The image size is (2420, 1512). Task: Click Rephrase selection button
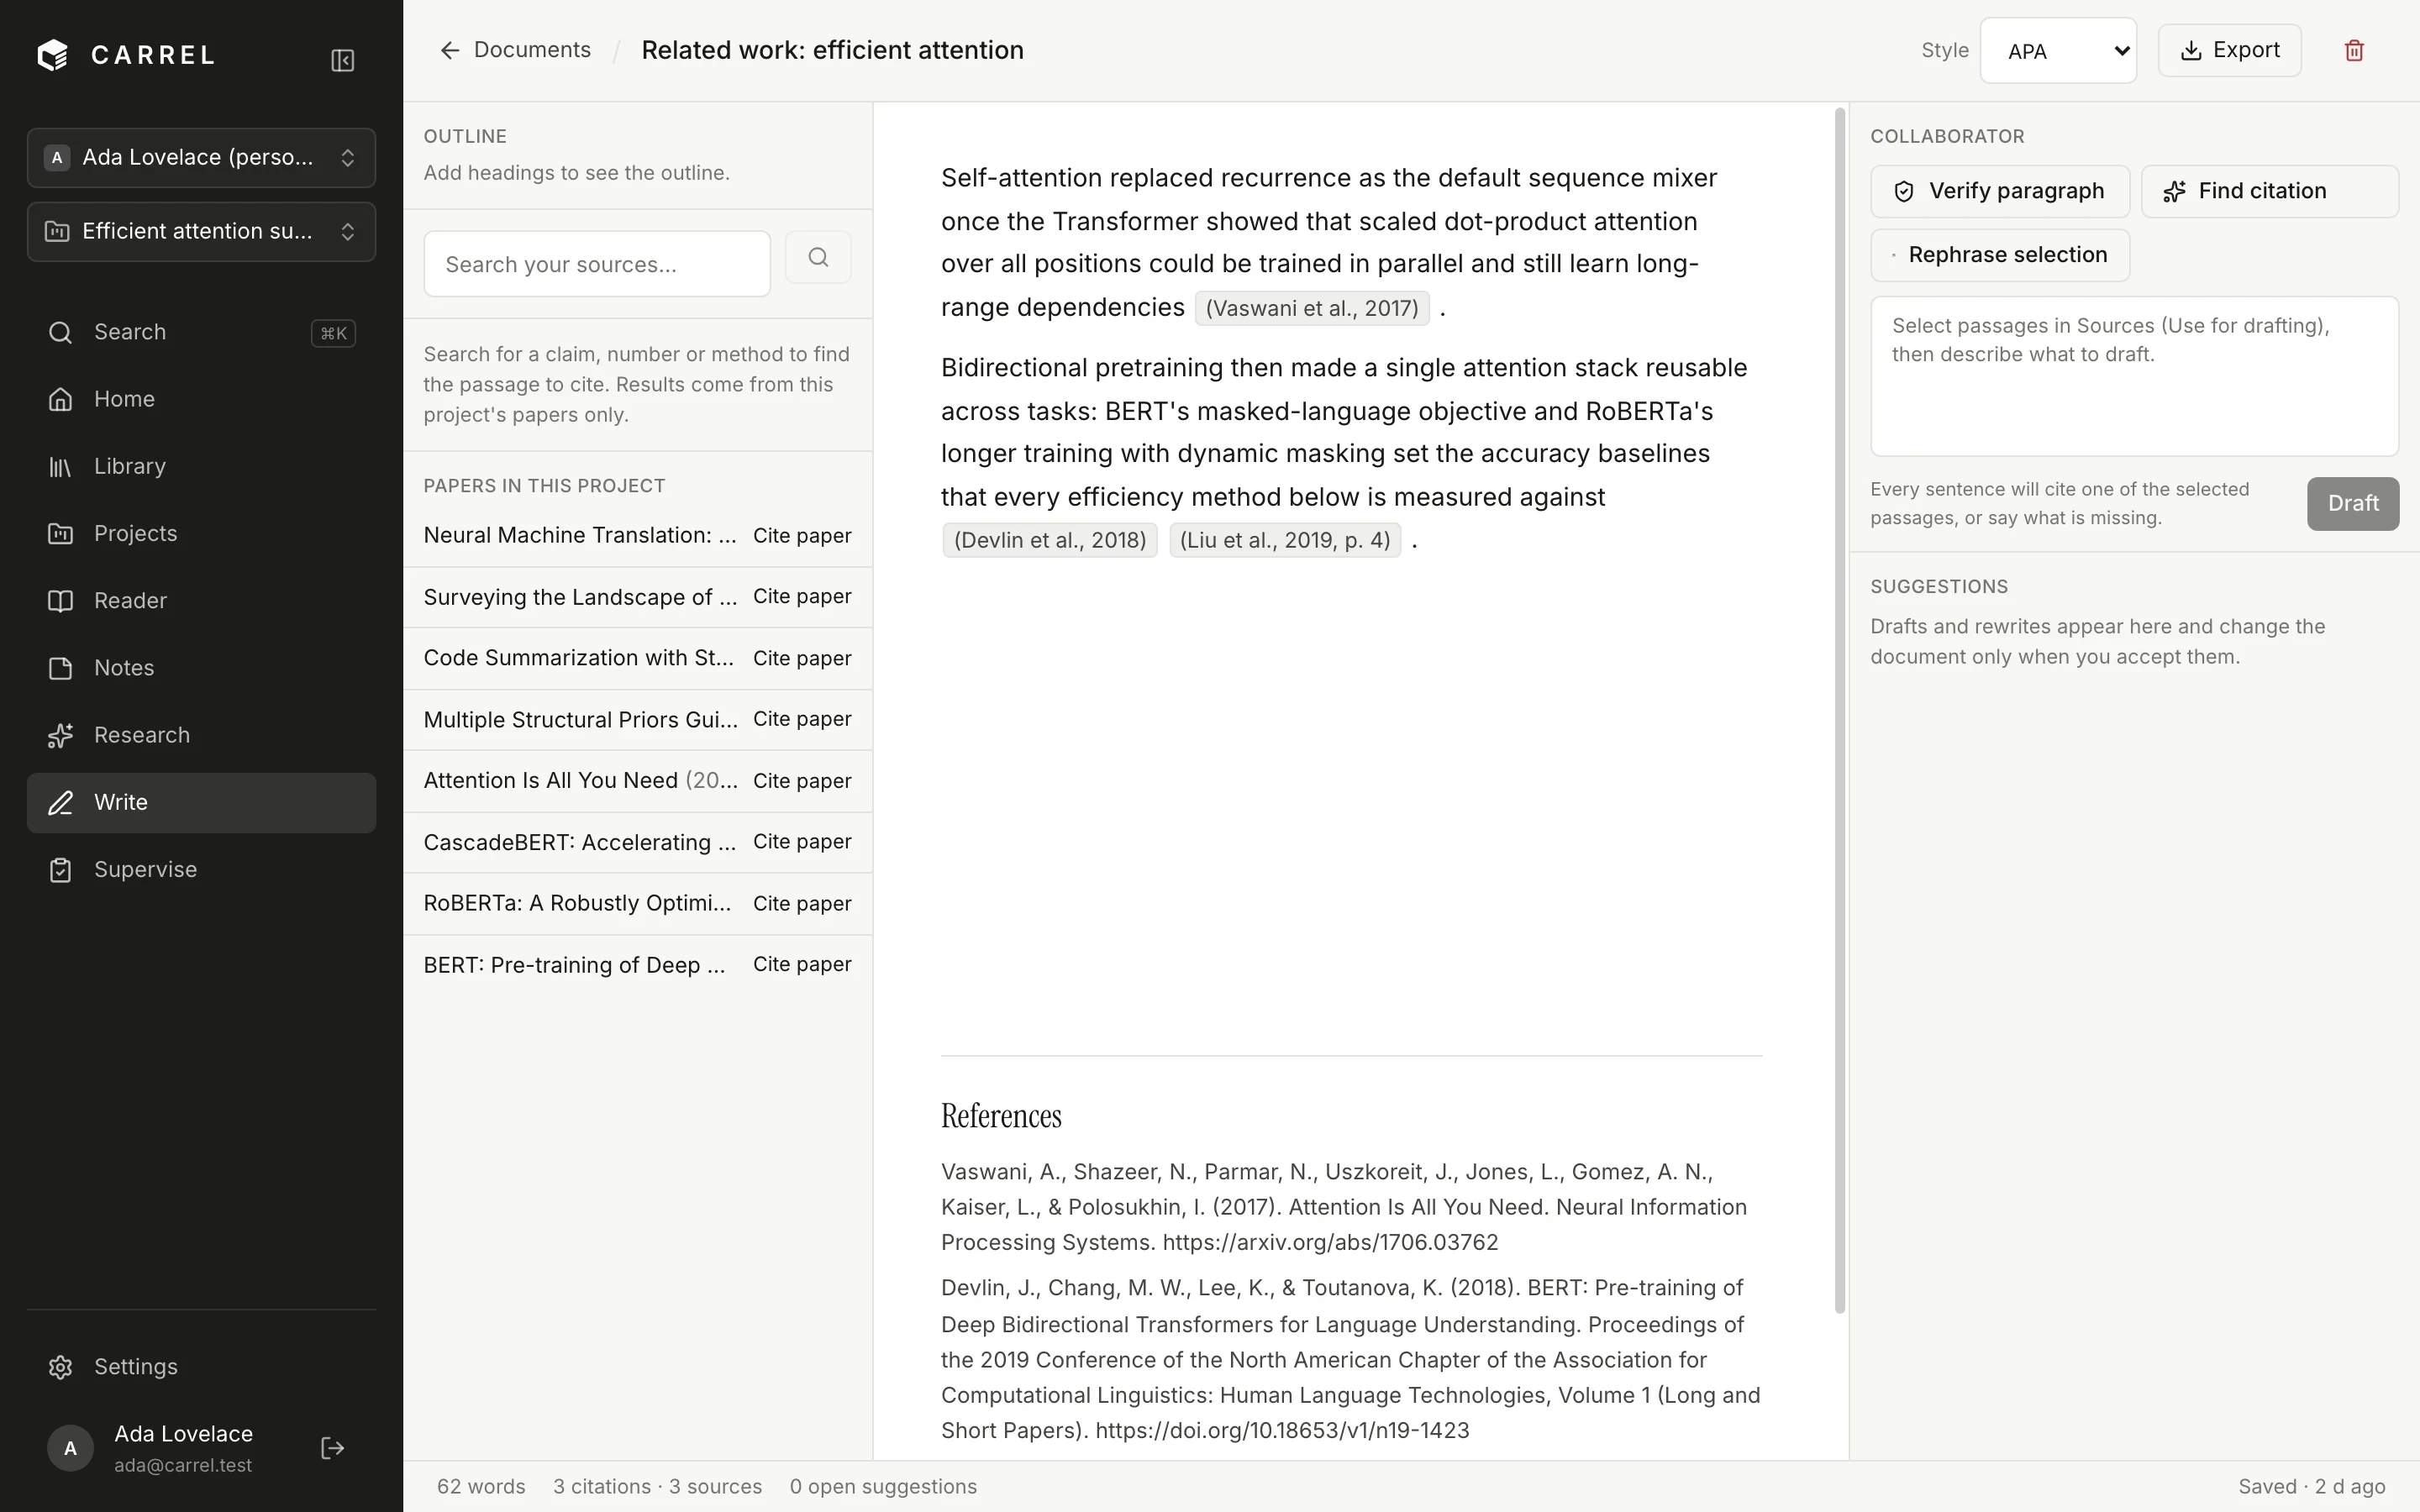[x=2000, y=255]
